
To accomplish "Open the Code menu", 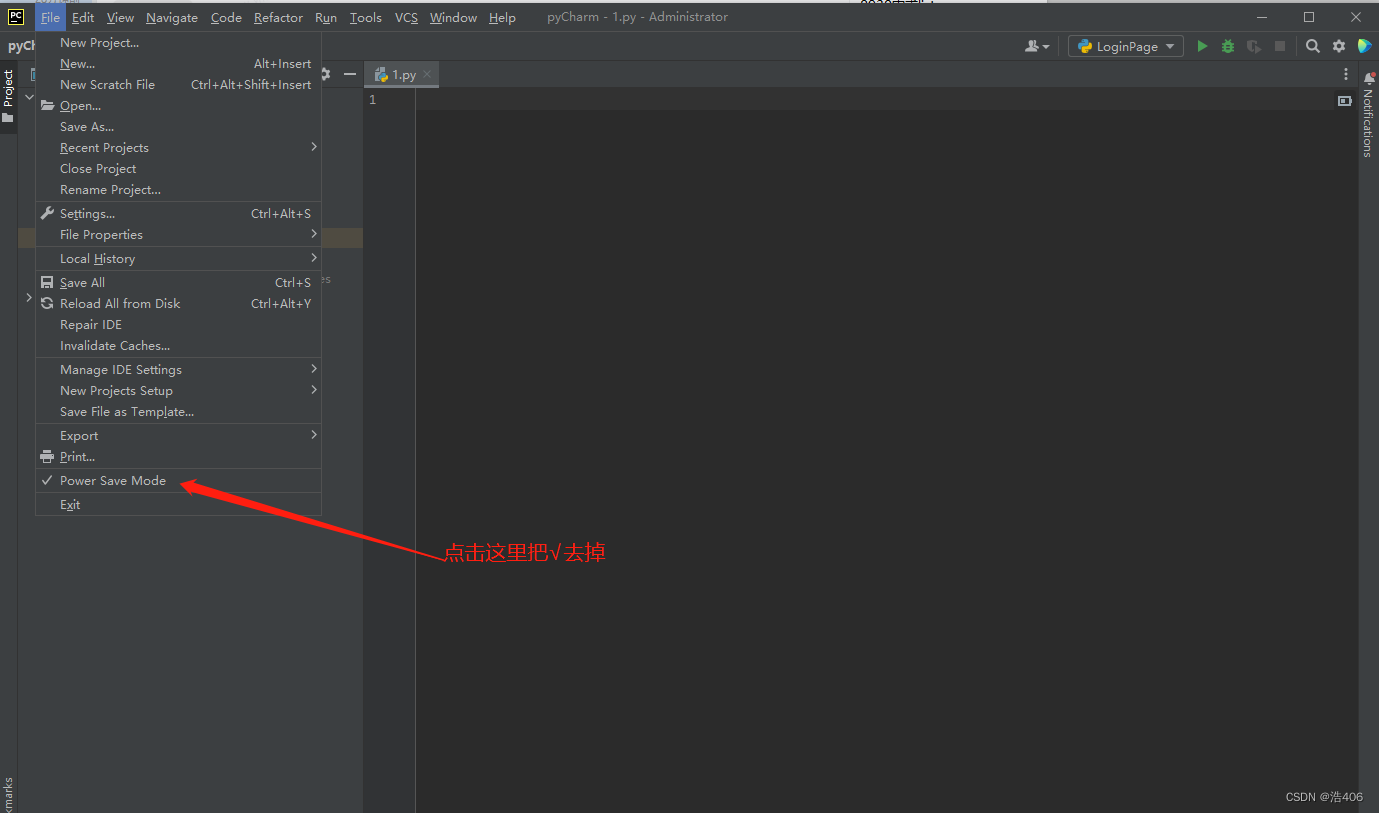I will [x=226, y=17].
